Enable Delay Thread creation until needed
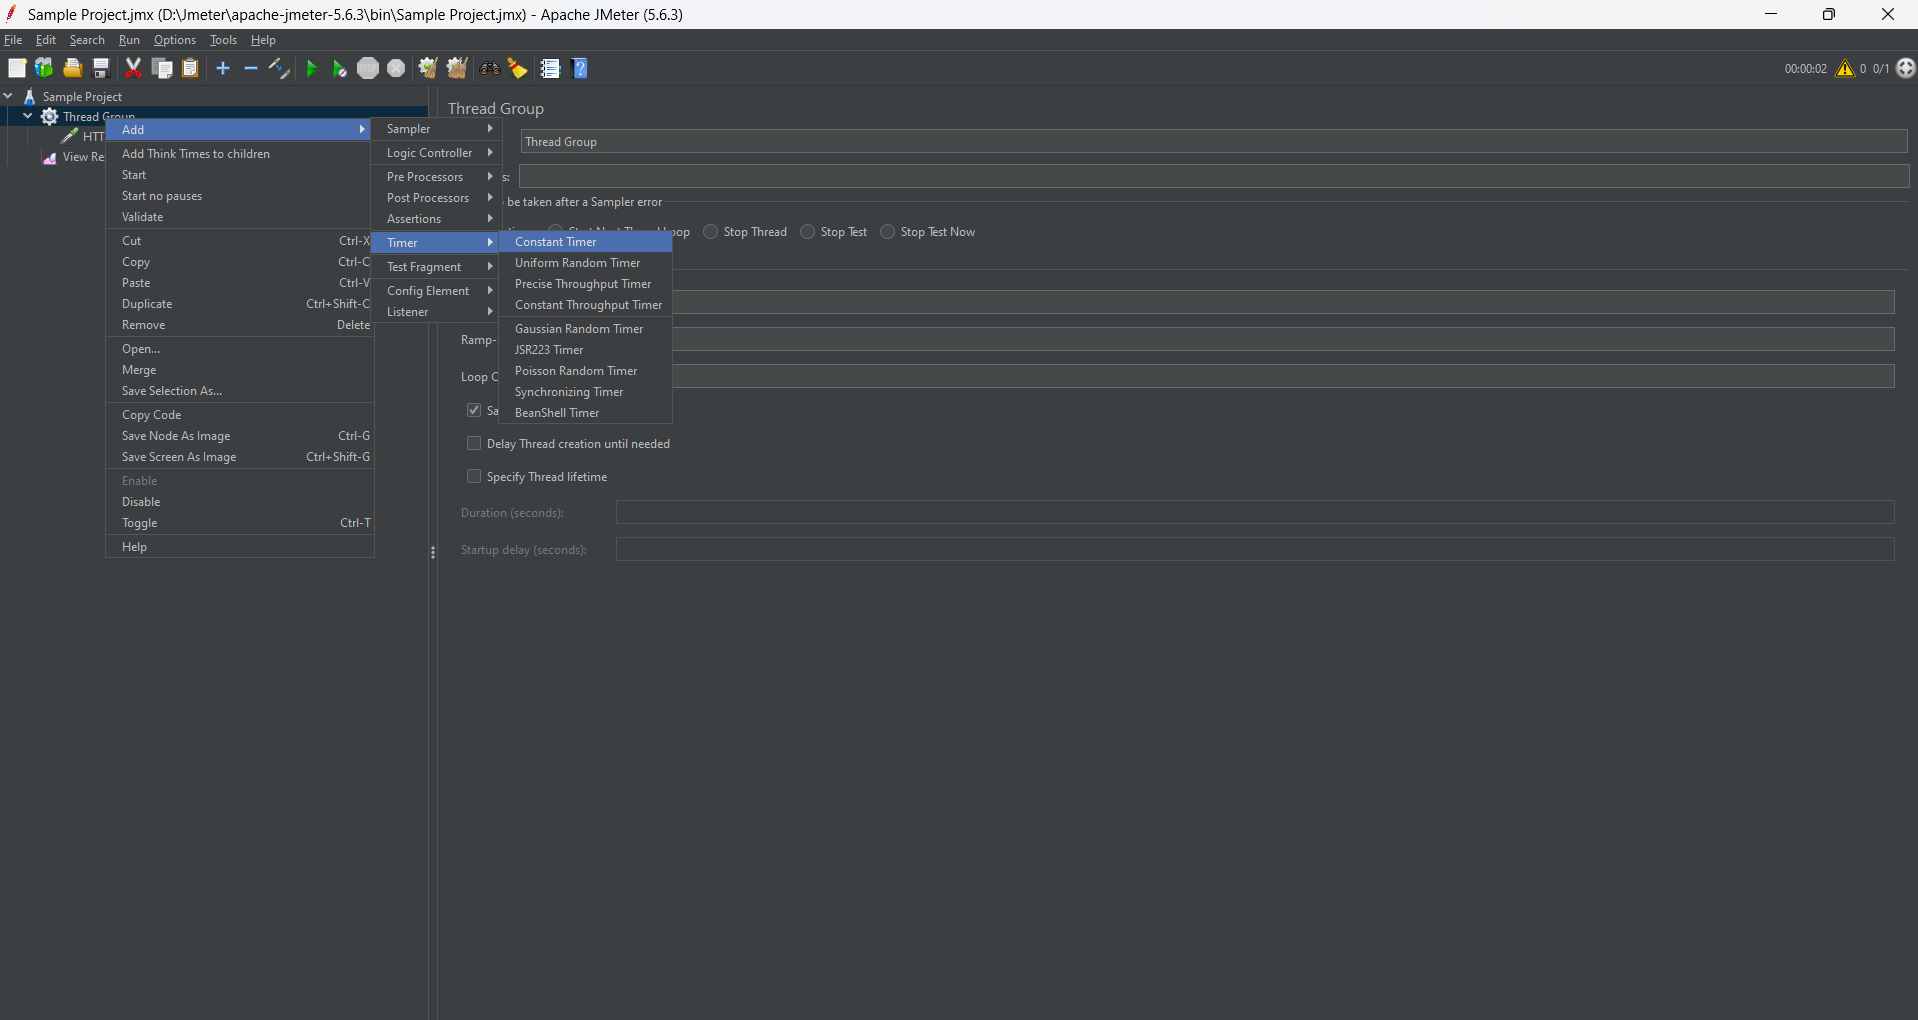1918x1020 pixels. (473, 443)
